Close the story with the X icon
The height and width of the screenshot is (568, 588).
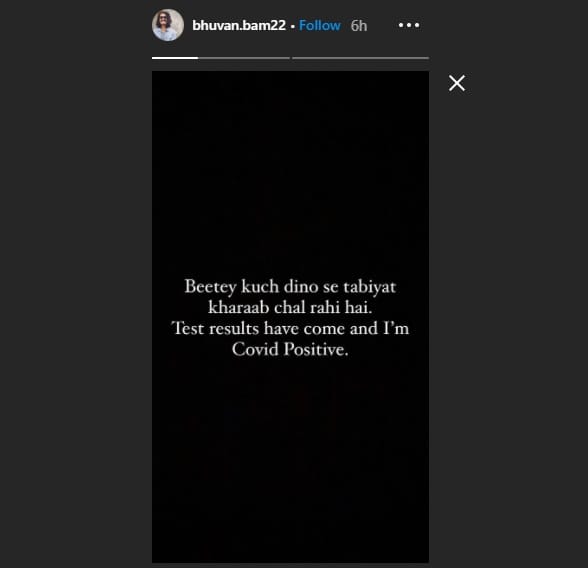tap(457, 83)
